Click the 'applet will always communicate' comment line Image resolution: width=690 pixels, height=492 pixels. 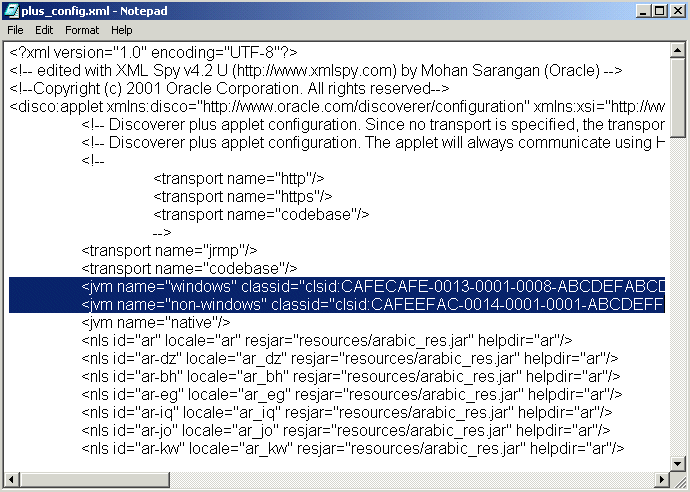click(x=373, y=143)
